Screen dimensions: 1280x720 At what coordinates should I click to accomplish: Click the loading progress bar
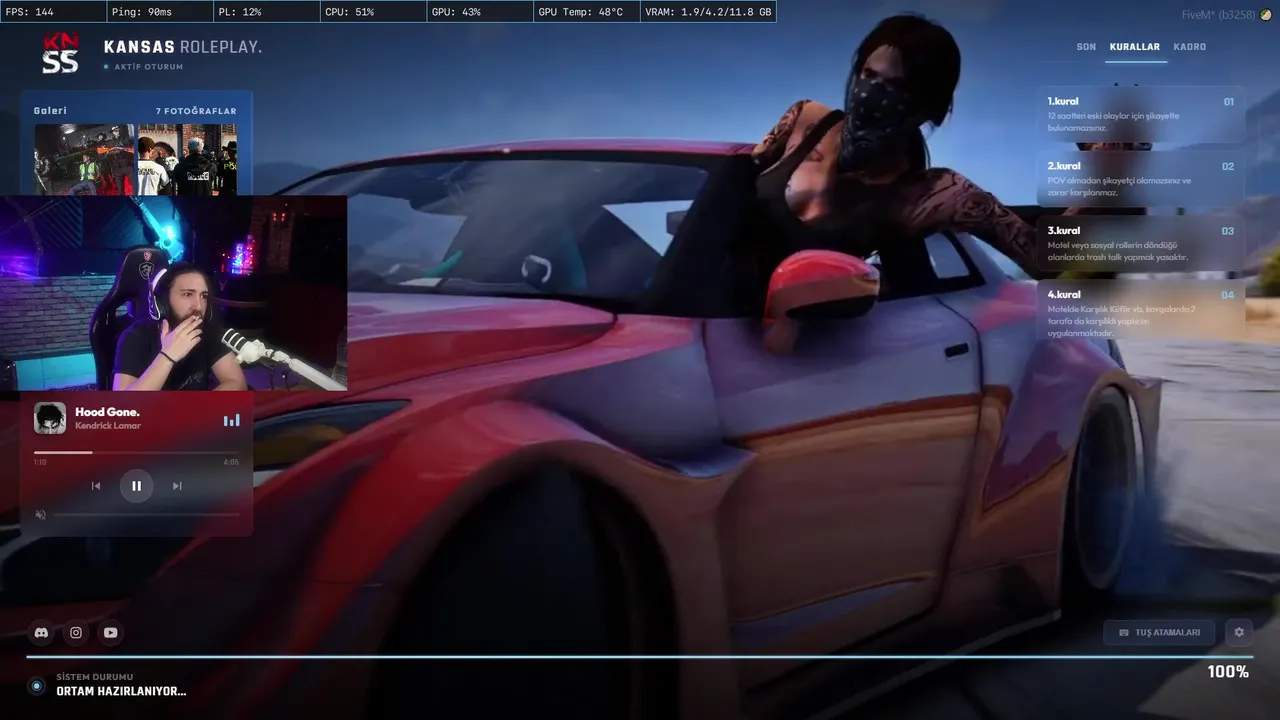[x=639, y=657]
